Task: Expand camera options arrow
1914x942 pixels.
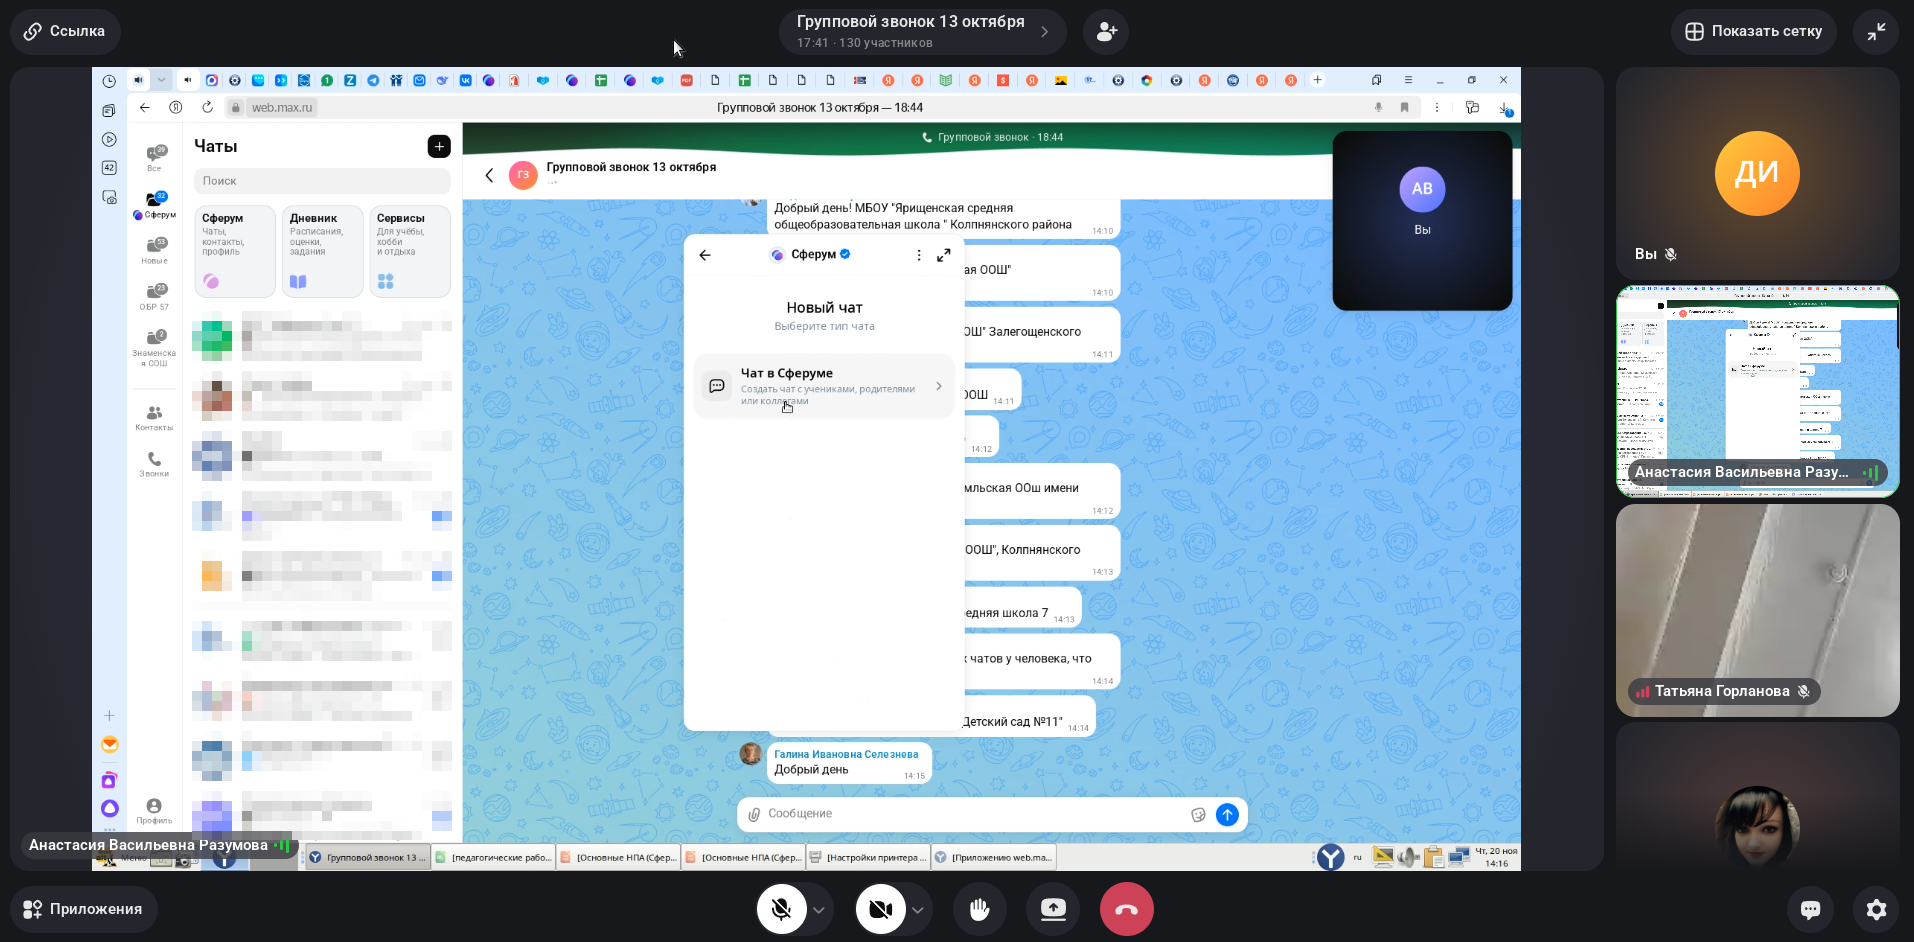Action: (x=917, y=910)
